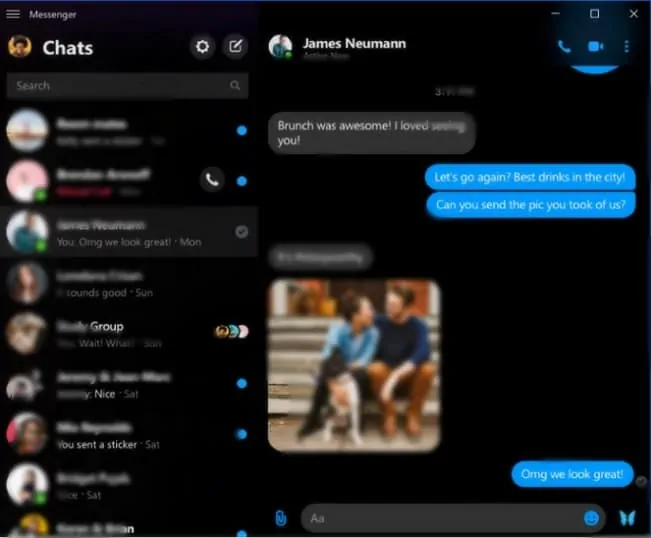Click the delivered checkmark in the James Neumann row
This screenshot has width=651, height=538.
(x=242, y=232)
